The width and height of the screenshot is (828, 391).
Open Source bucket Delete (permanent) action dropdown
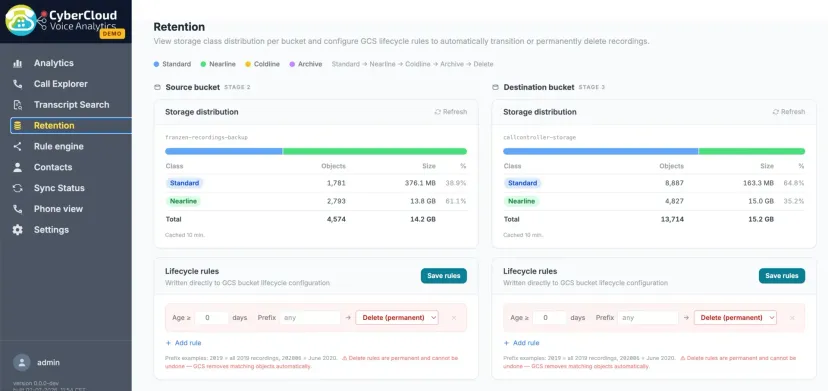tap(397, 318)
